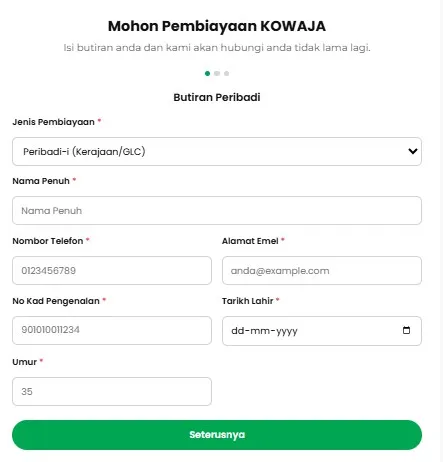Viewport: 443px width, 462px height.
Task: Click the Tarikh Lahir label text
Action: 247,301
